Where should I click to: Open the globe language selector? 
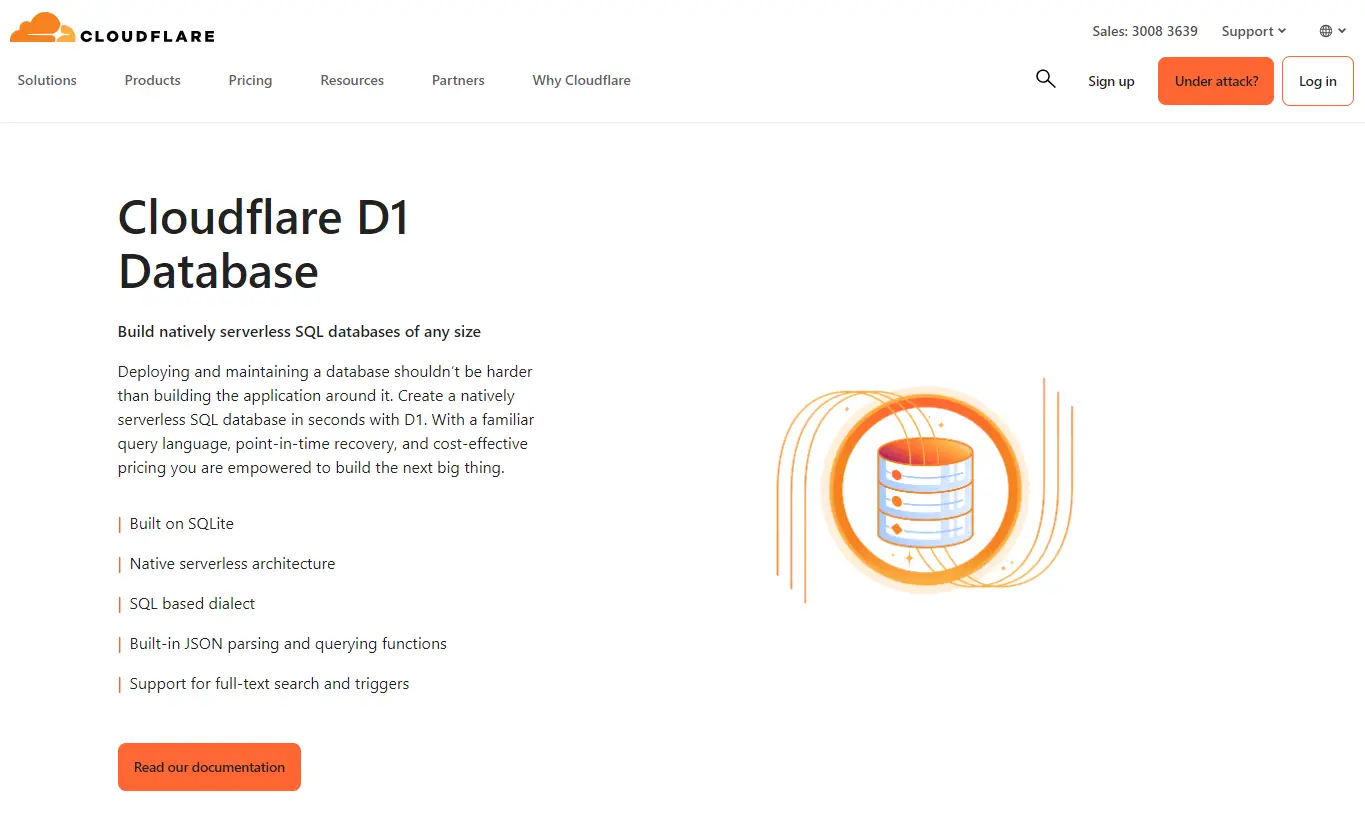1331,31
